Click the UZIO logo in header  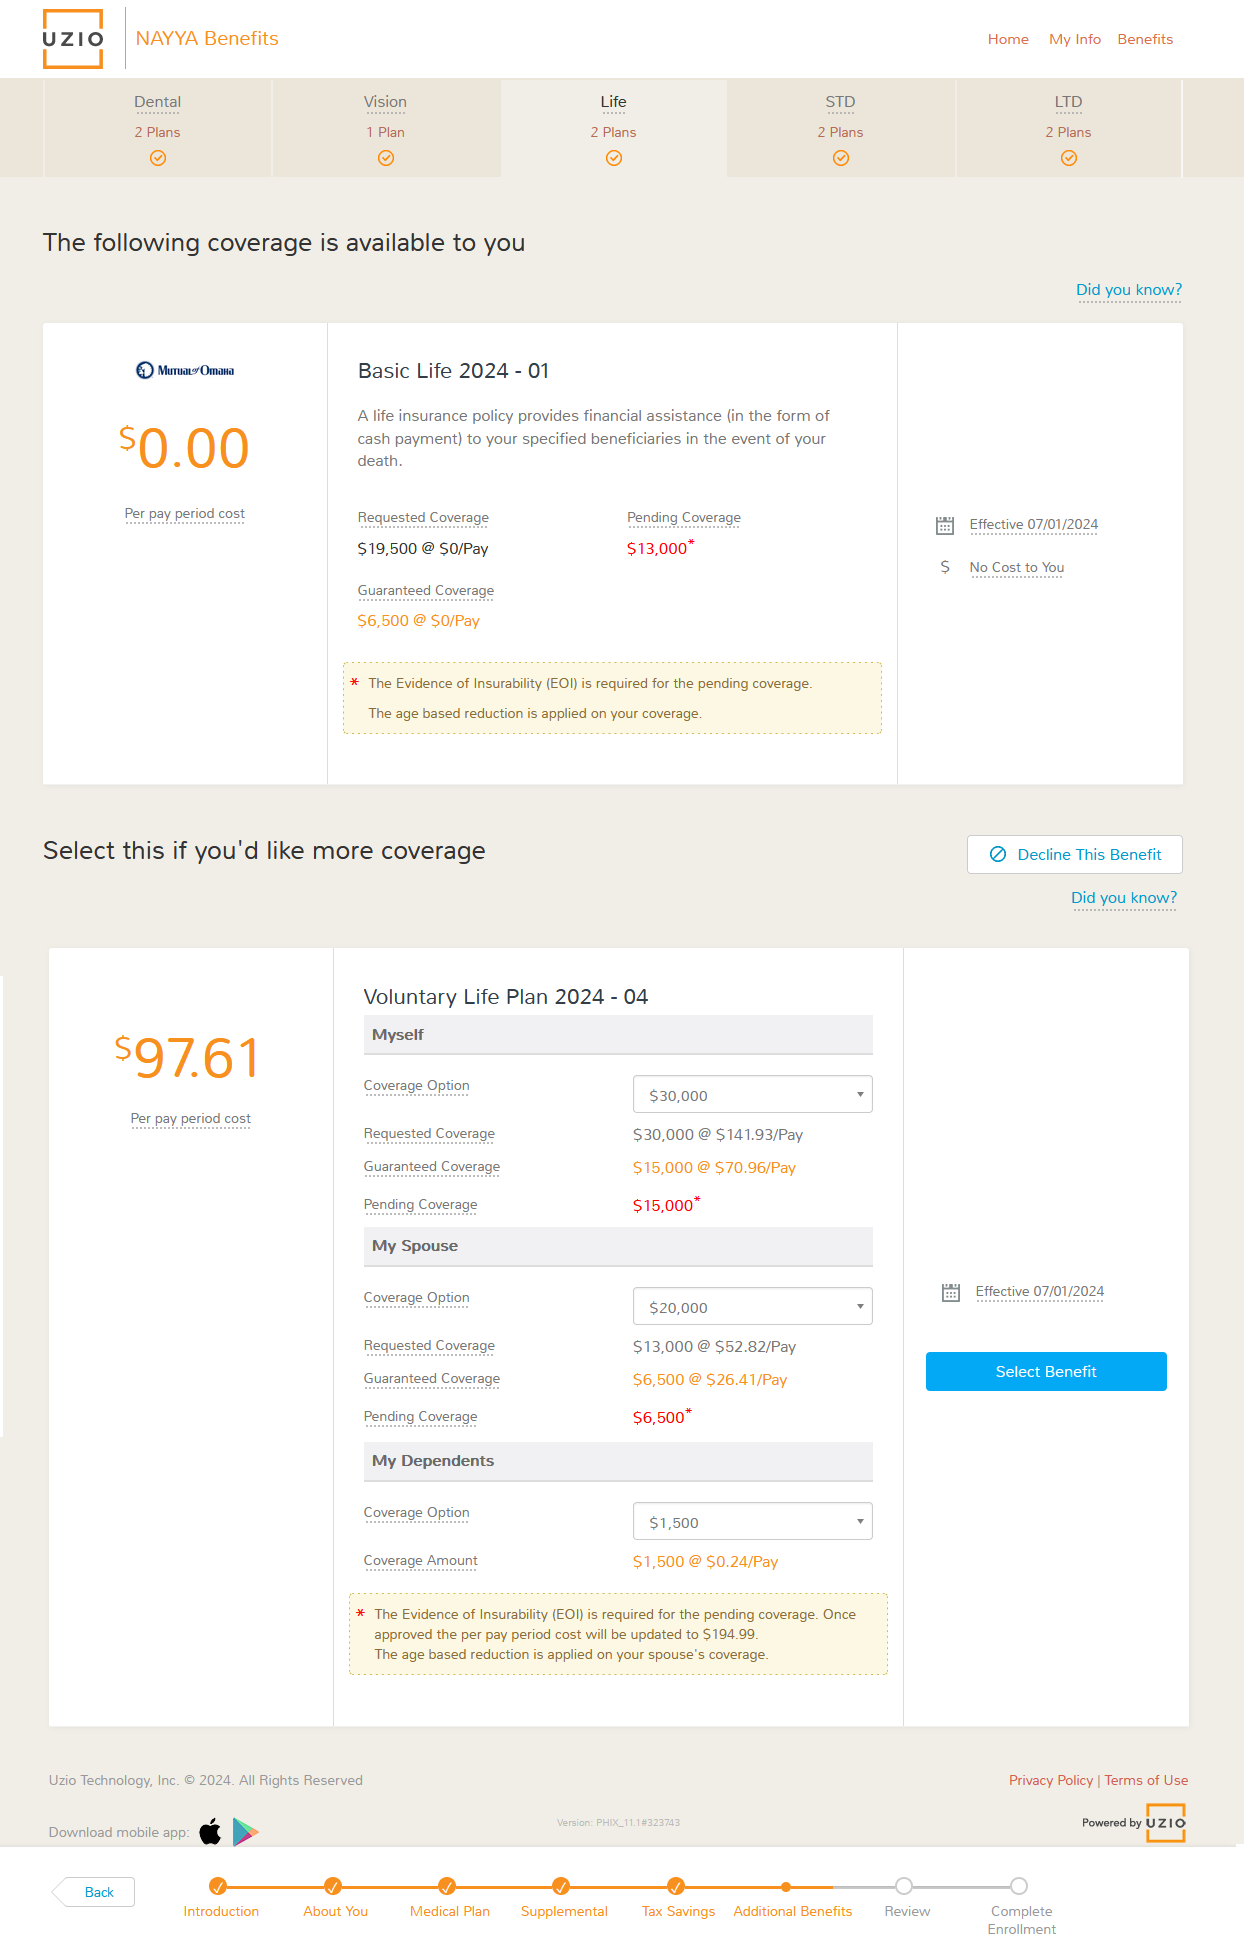[73, 39]
